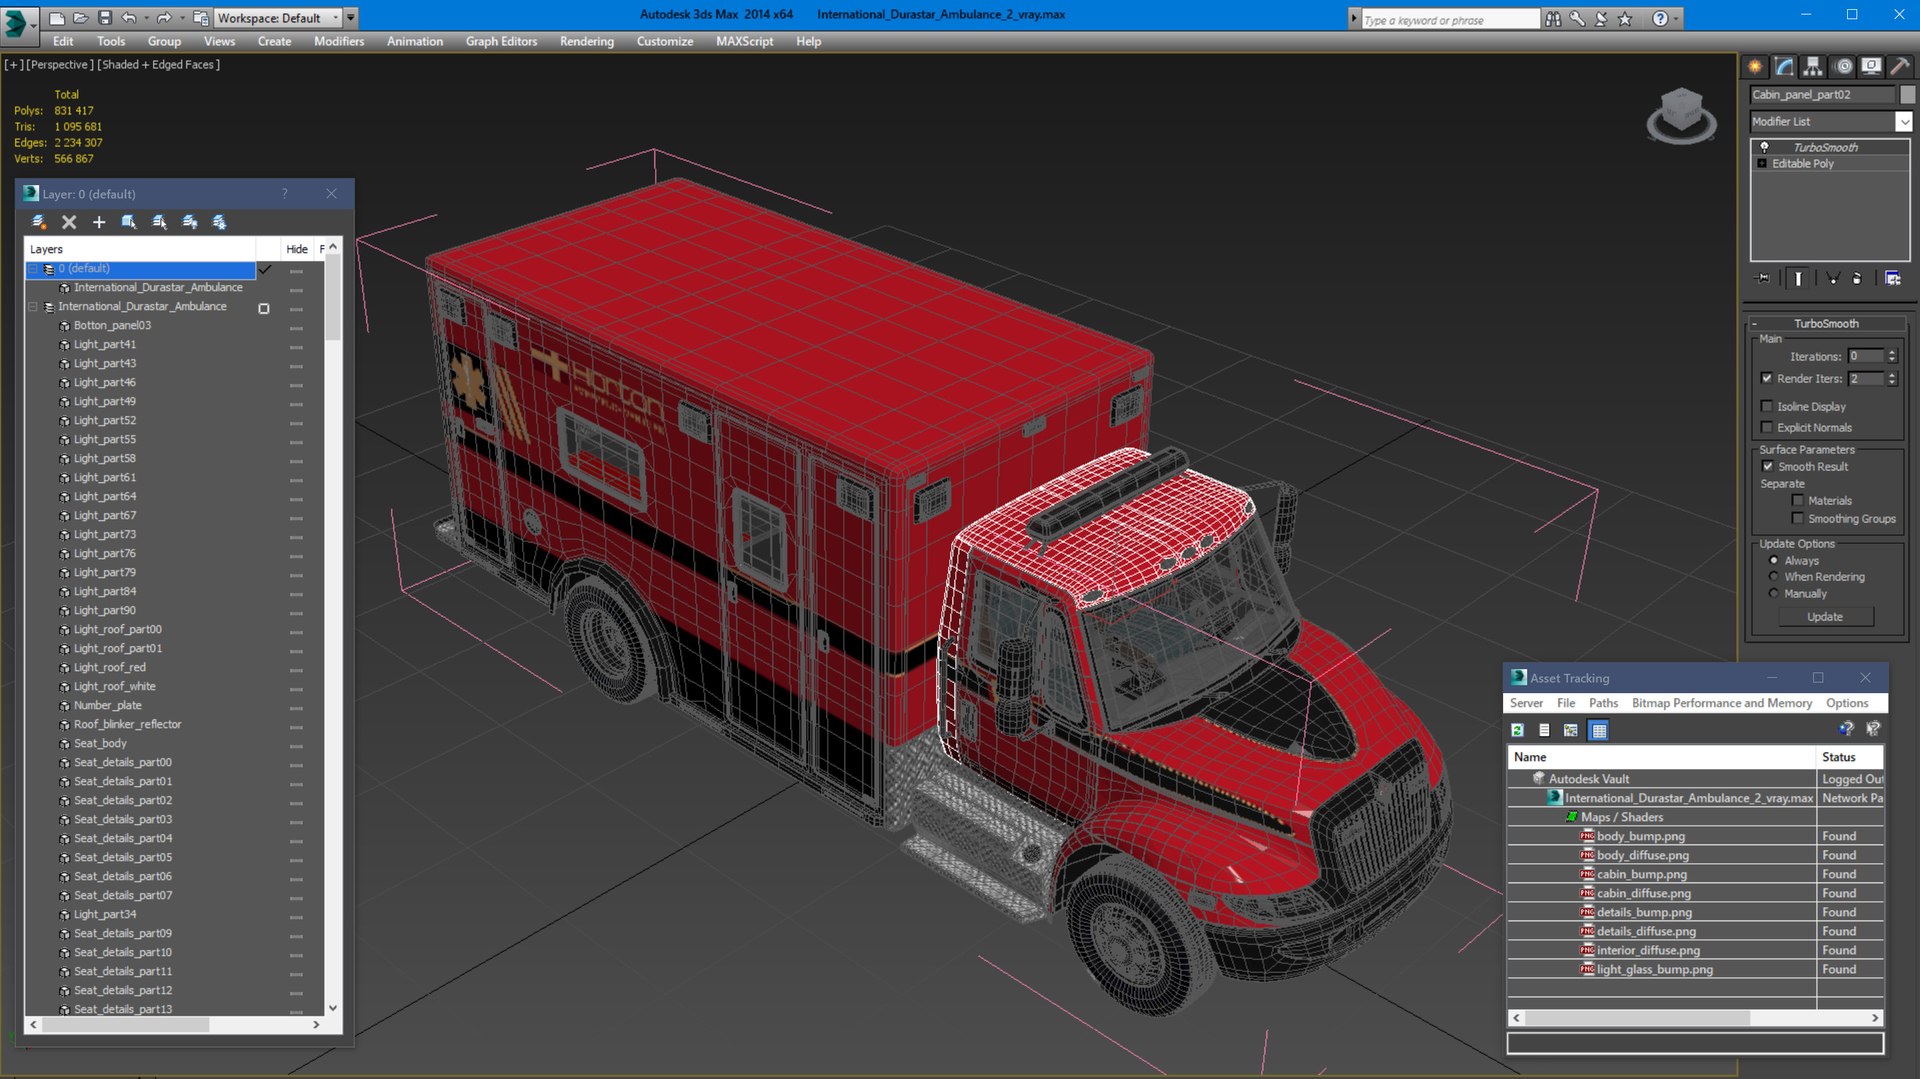Open the Utilities hammer panel icon
Image resolution: width=1920 pixels, height=1079 pixels.
click(1900, 66)
